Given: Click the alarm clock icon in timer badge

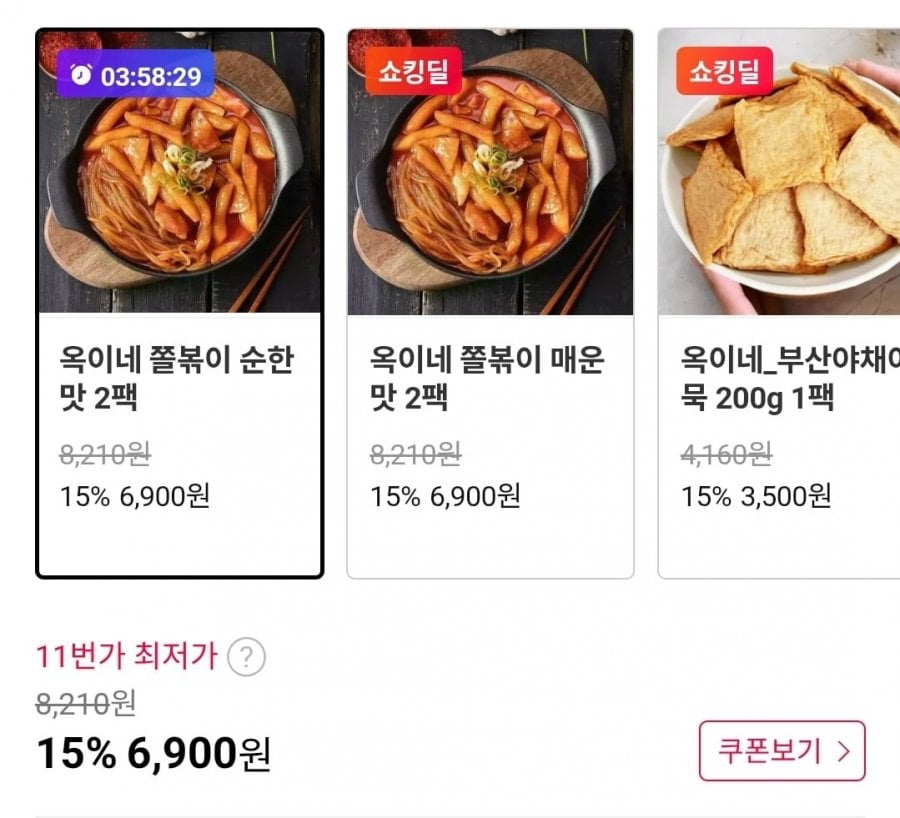Looking at the screenshot, I should 81,75.
